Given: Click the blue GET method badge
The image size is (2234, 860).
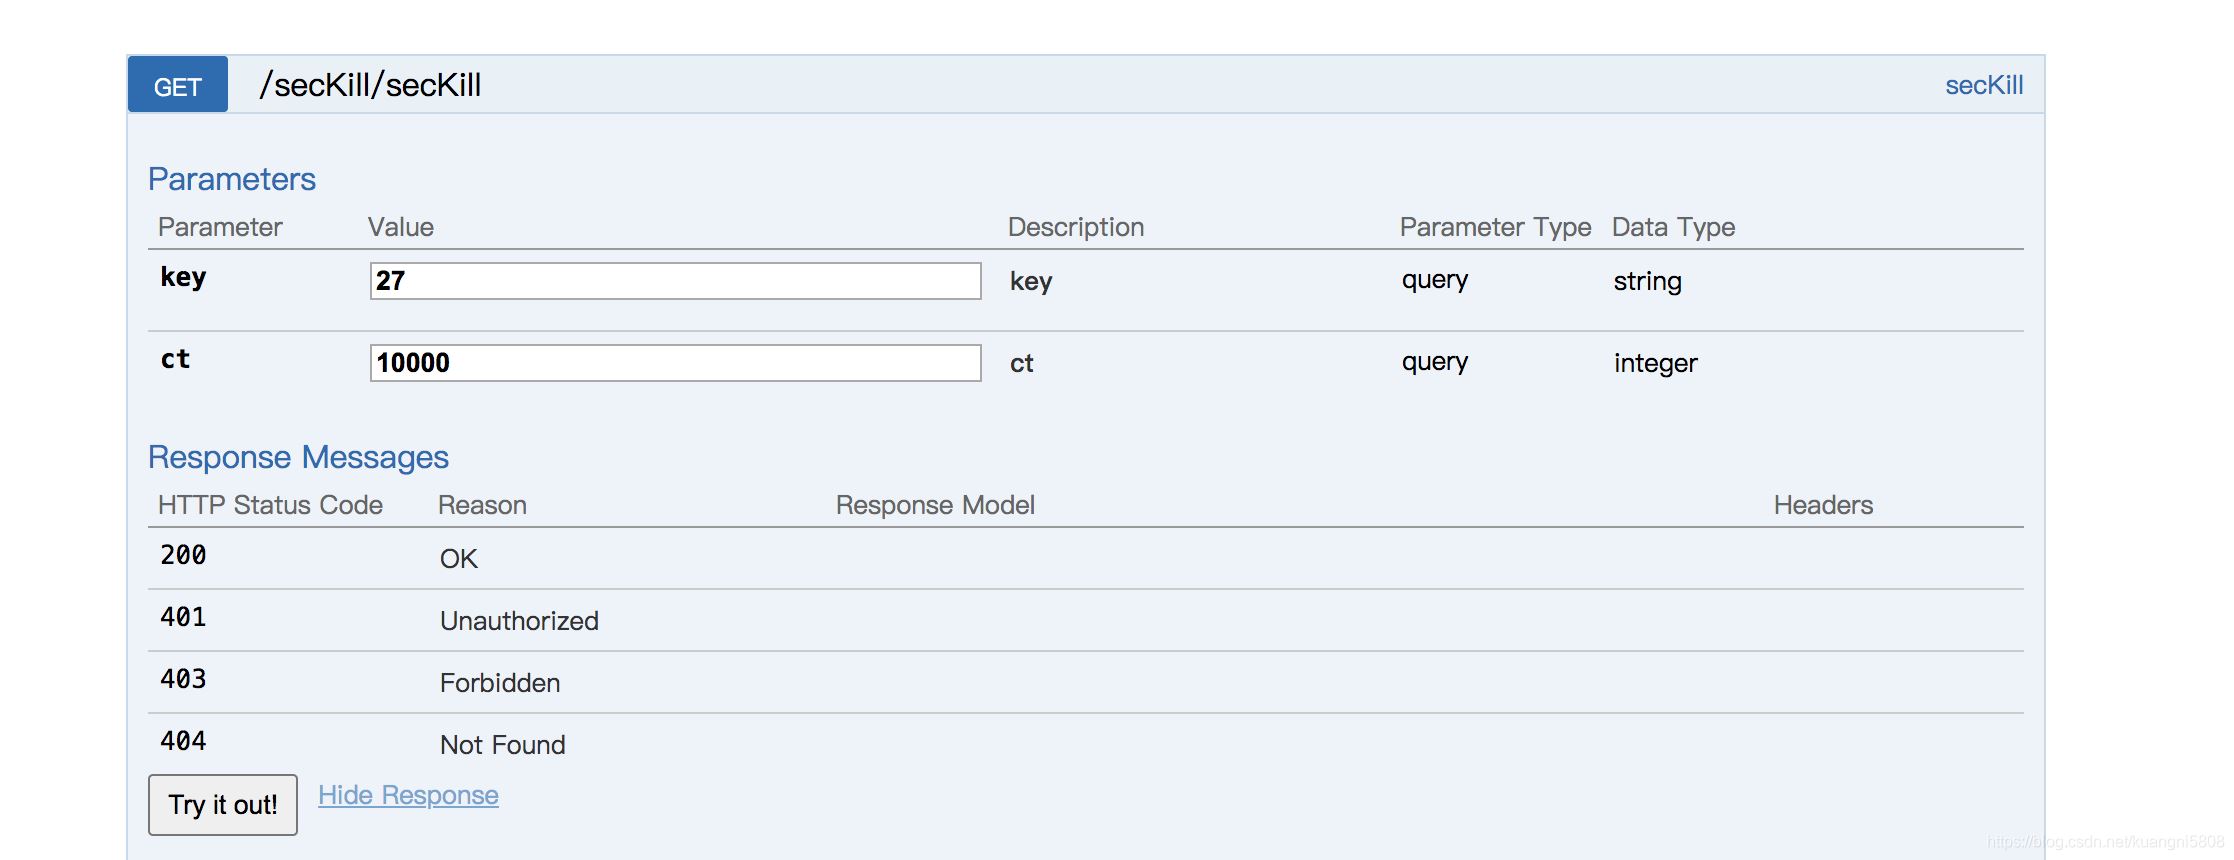Looking at the screenshot, I should tap(178, 86).
